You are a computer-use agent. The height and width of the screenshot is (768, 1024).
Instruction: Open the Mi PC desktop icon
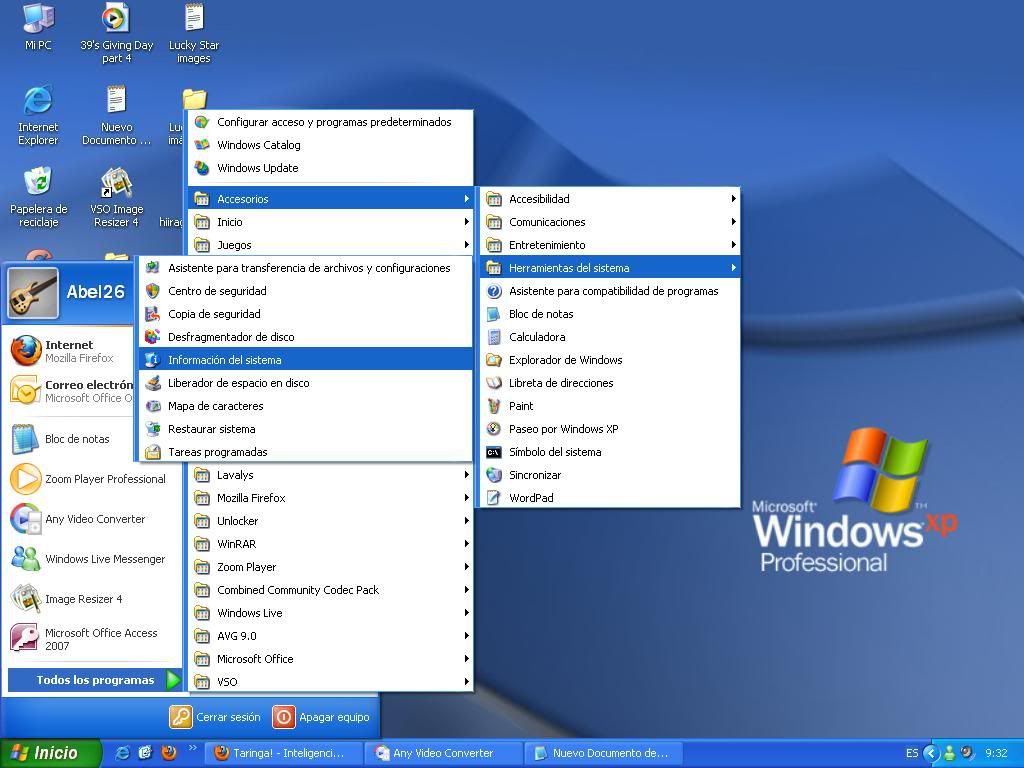tap(38, 26)
